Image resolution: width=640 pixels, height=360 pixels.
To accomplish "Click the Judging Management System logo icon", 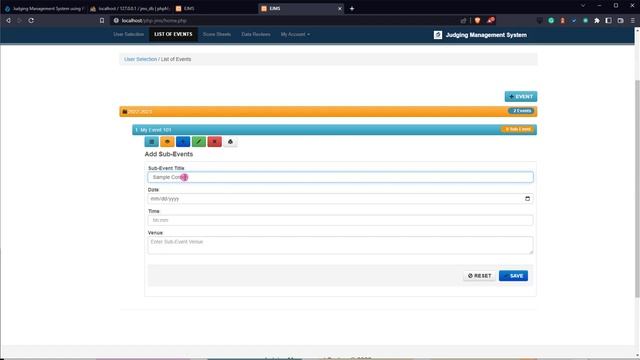I will (438, 35).
